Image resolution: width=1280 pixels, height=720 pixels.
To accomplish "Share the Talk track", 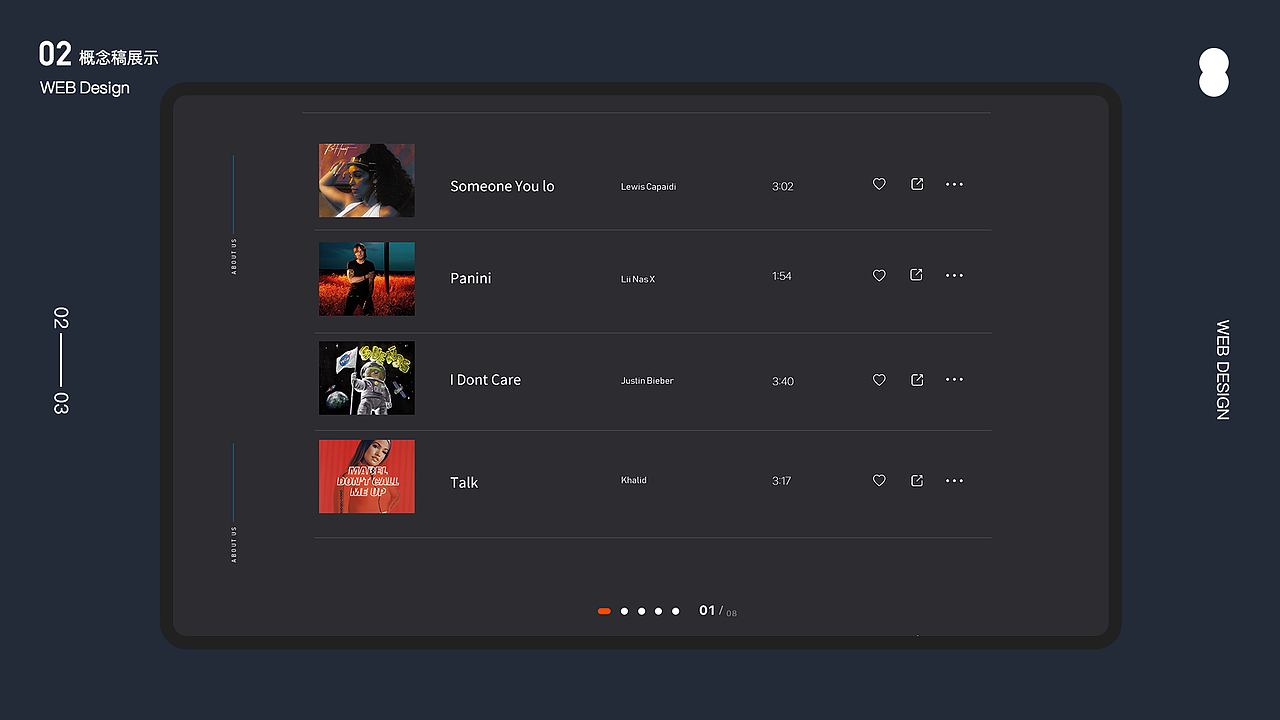I will 917,481.
